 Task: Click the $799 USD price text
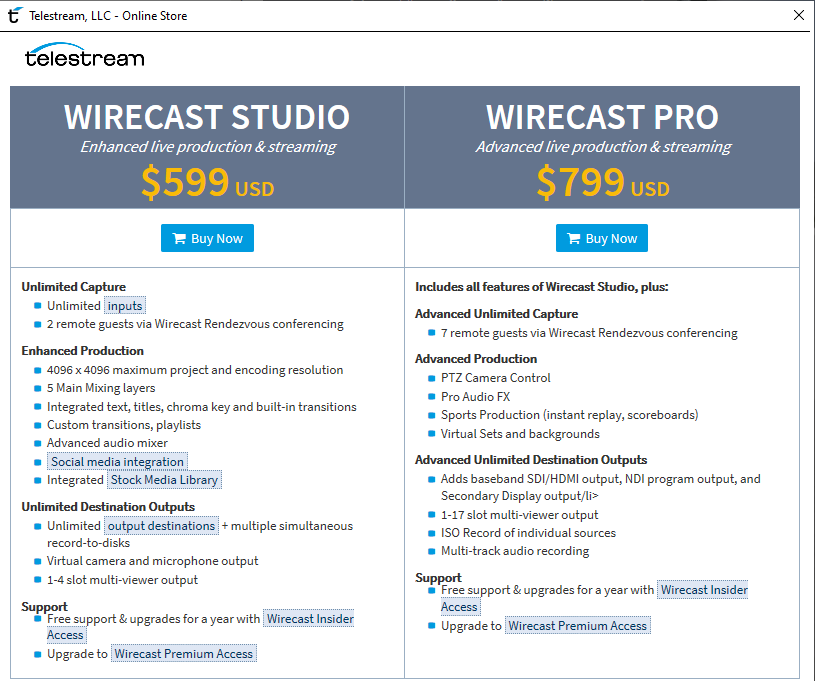tap(603, 182)
